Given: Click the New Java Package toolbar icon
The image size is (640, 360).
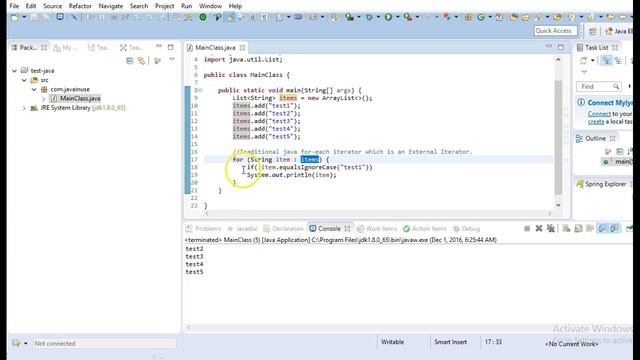Looking at the screenshot, I should click(x=469, y=17).
